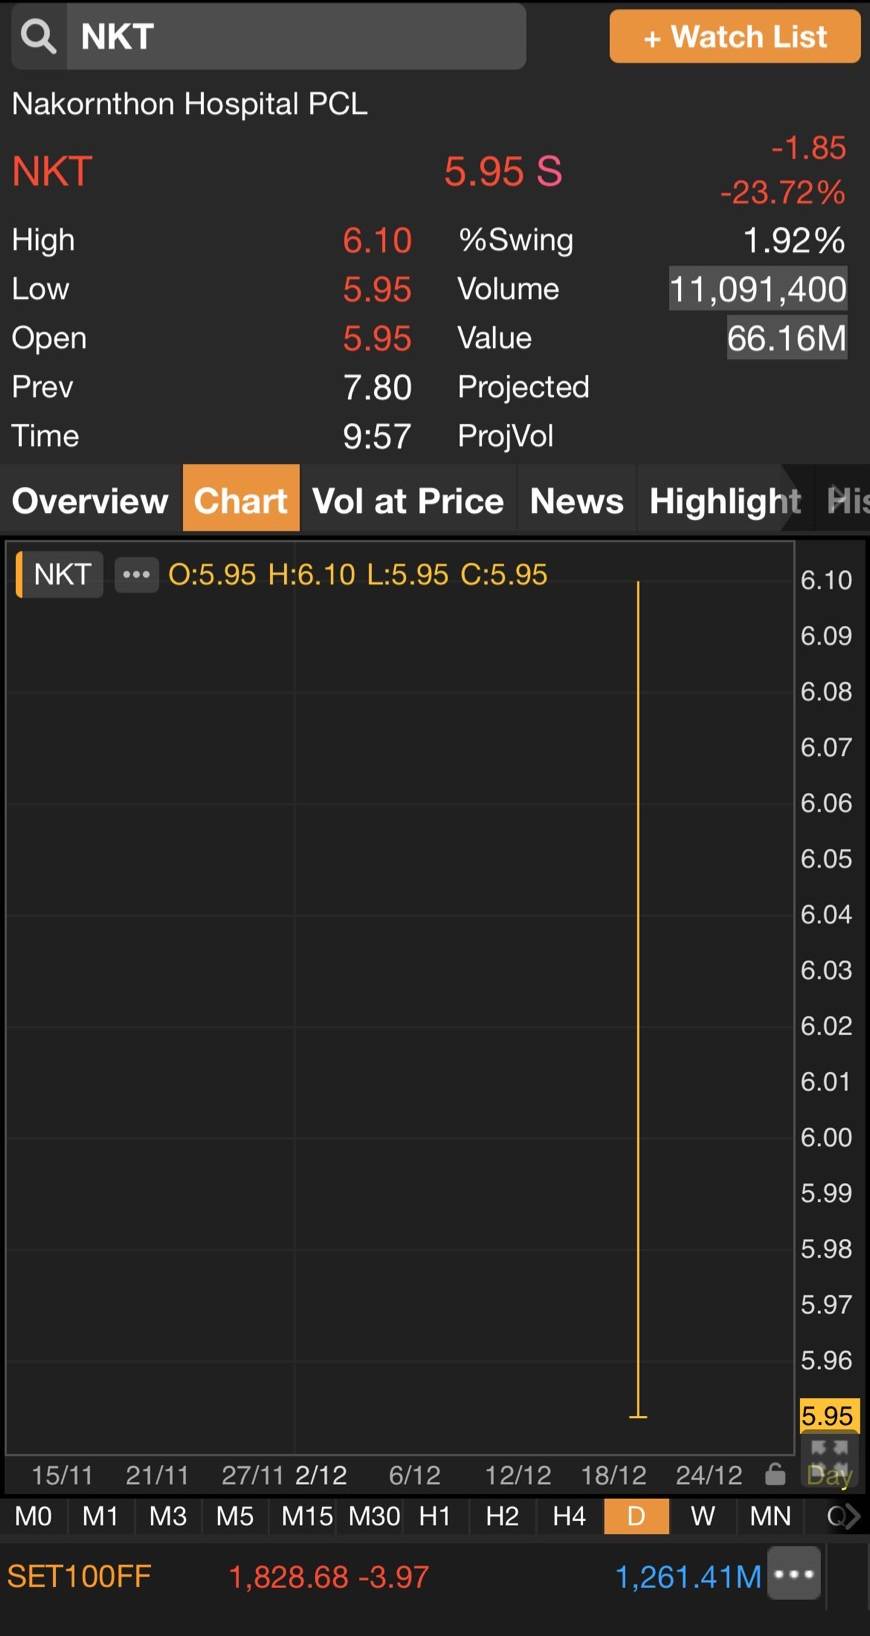Open chart indicator options (three dots) beside NKT label
Viewport: 870px width, 1636px height.
pos(136,575)
